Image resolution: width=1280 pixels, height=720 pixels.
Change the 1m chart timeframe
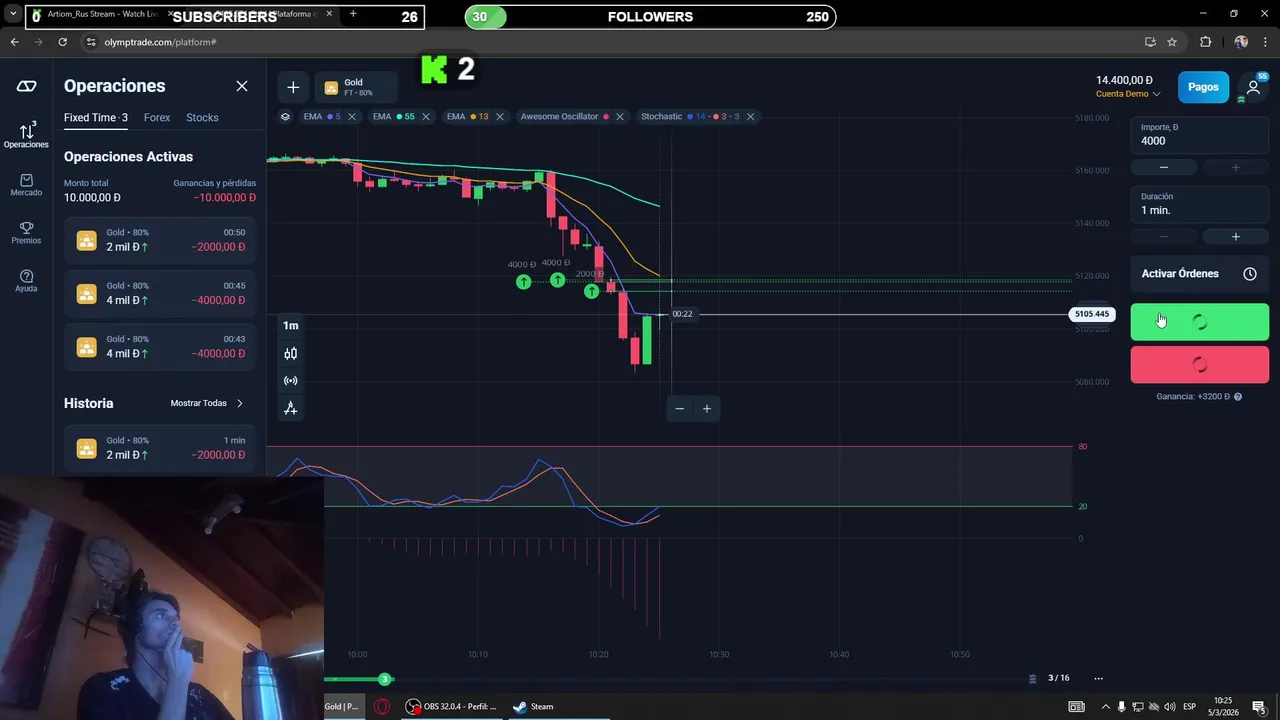point(290,325)
